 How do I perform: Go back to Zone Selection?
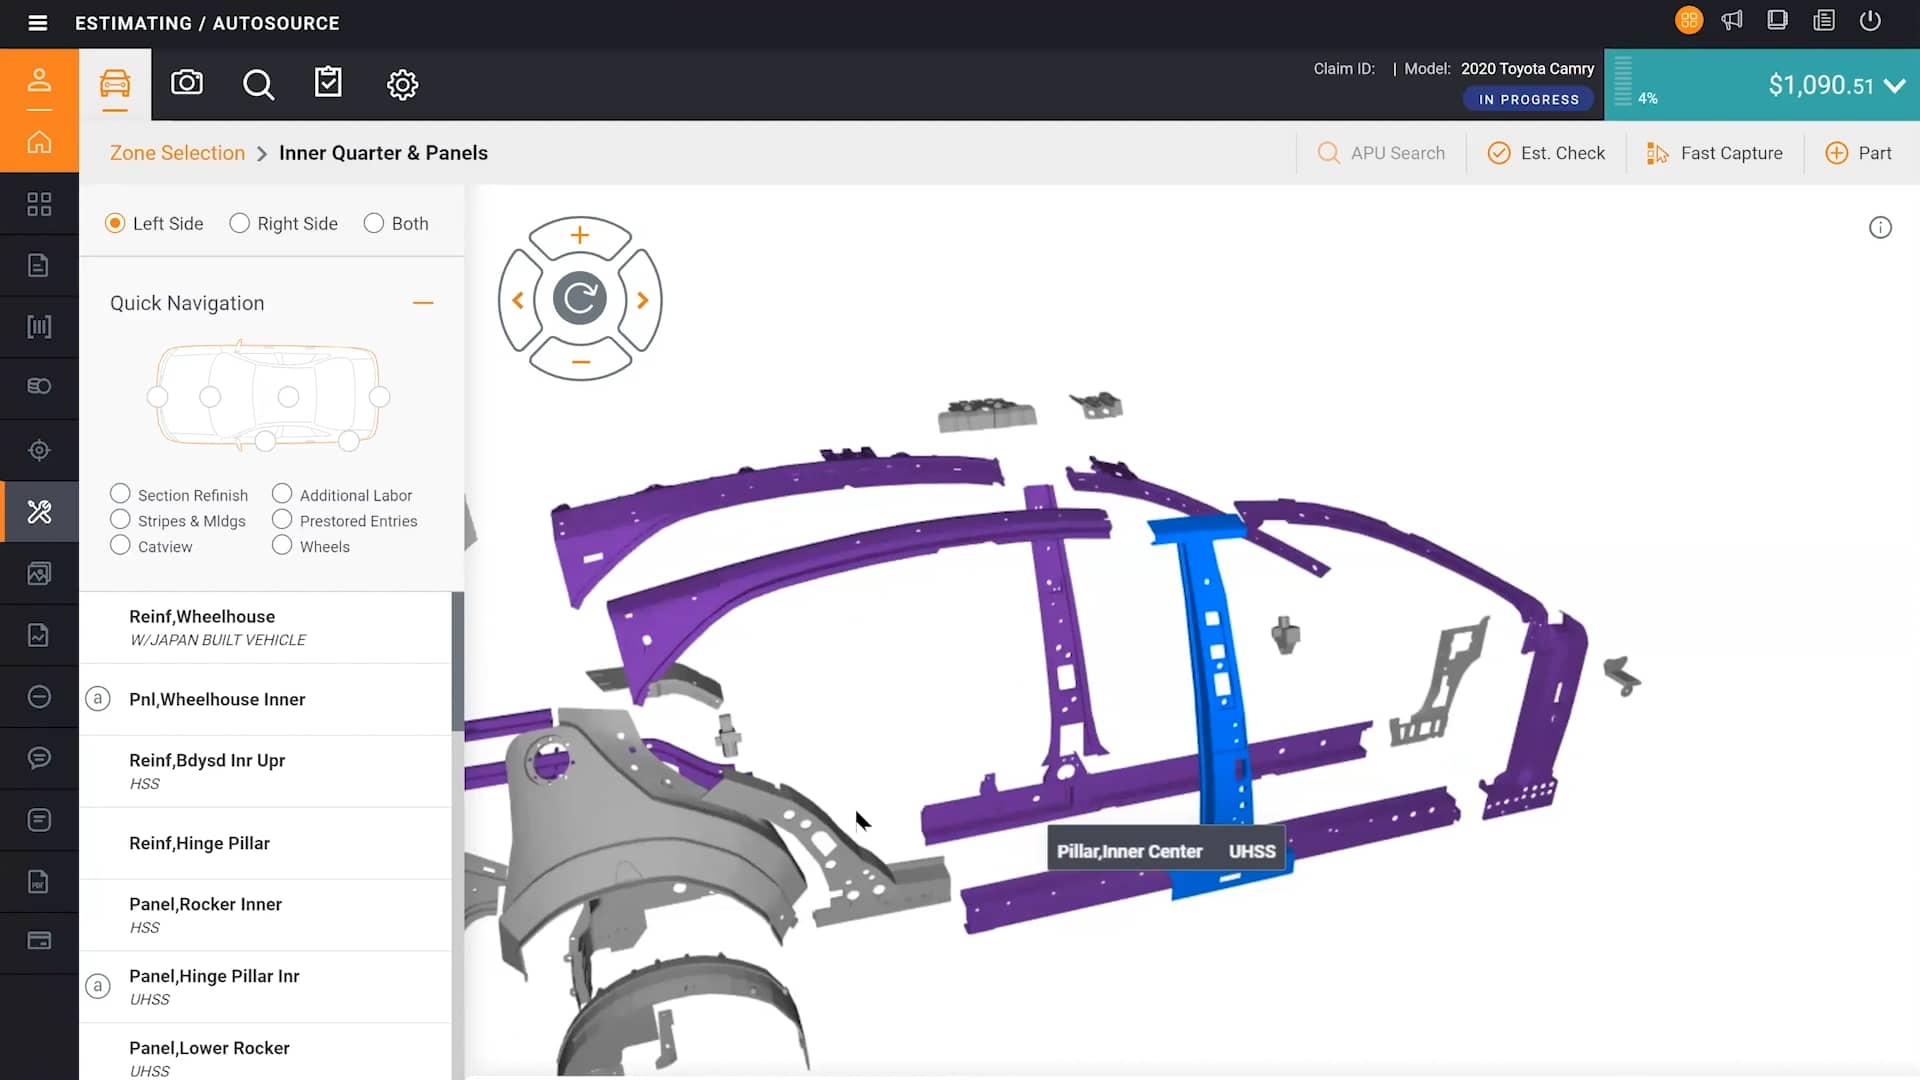[x=177, y=153]
